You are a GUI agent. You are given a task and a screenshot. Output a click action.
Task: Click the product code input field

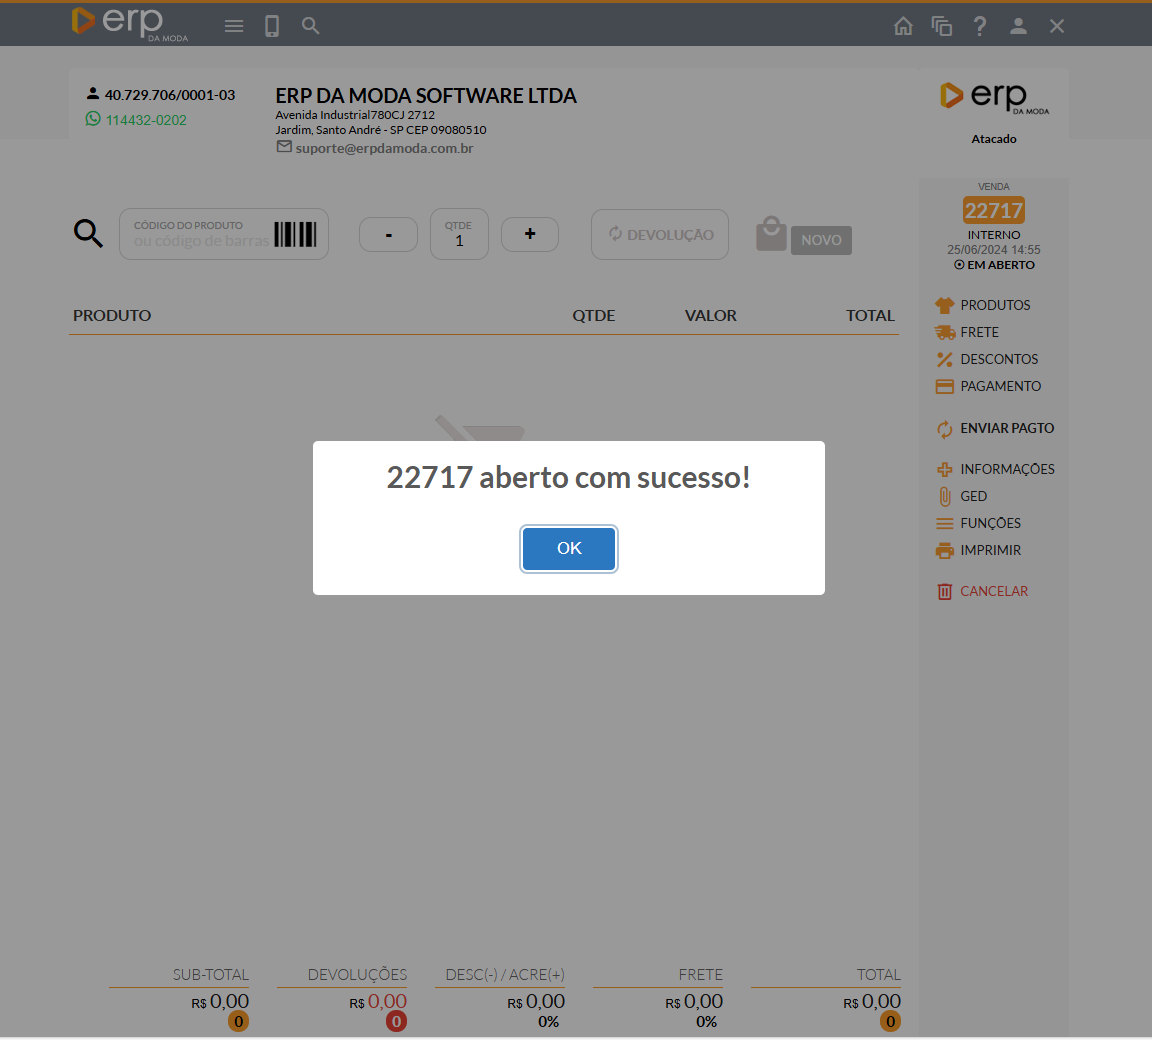pyautogui.click(x=200, y=241)
